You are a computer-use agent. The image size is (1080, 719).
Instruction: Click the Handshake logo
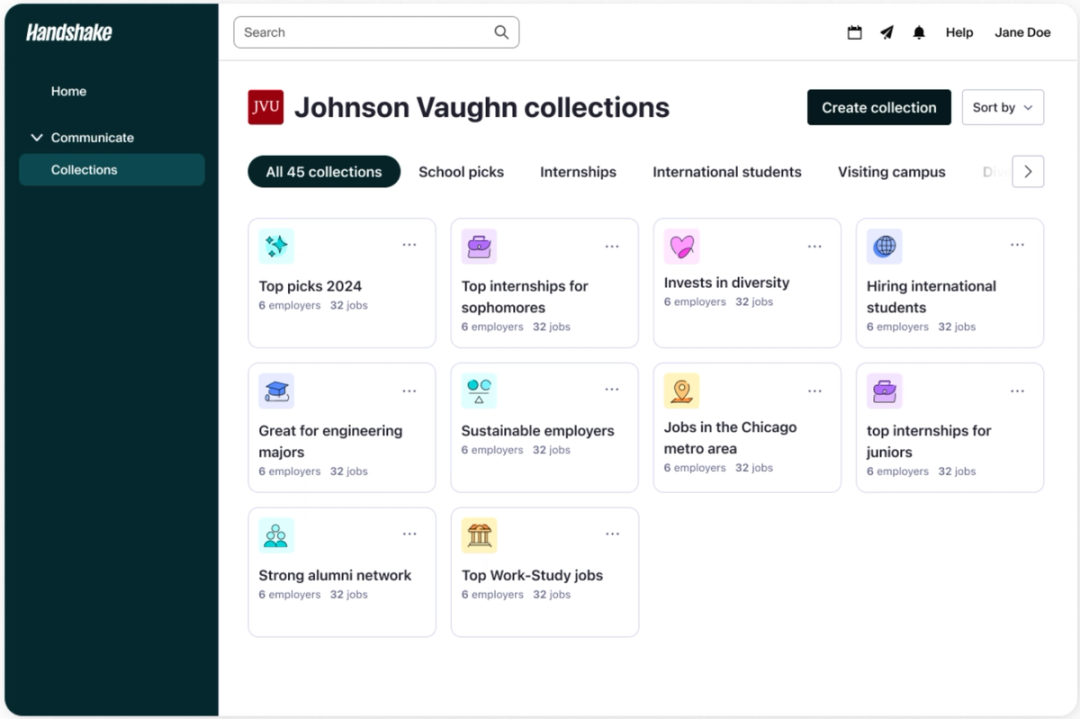tap(69, 32)
